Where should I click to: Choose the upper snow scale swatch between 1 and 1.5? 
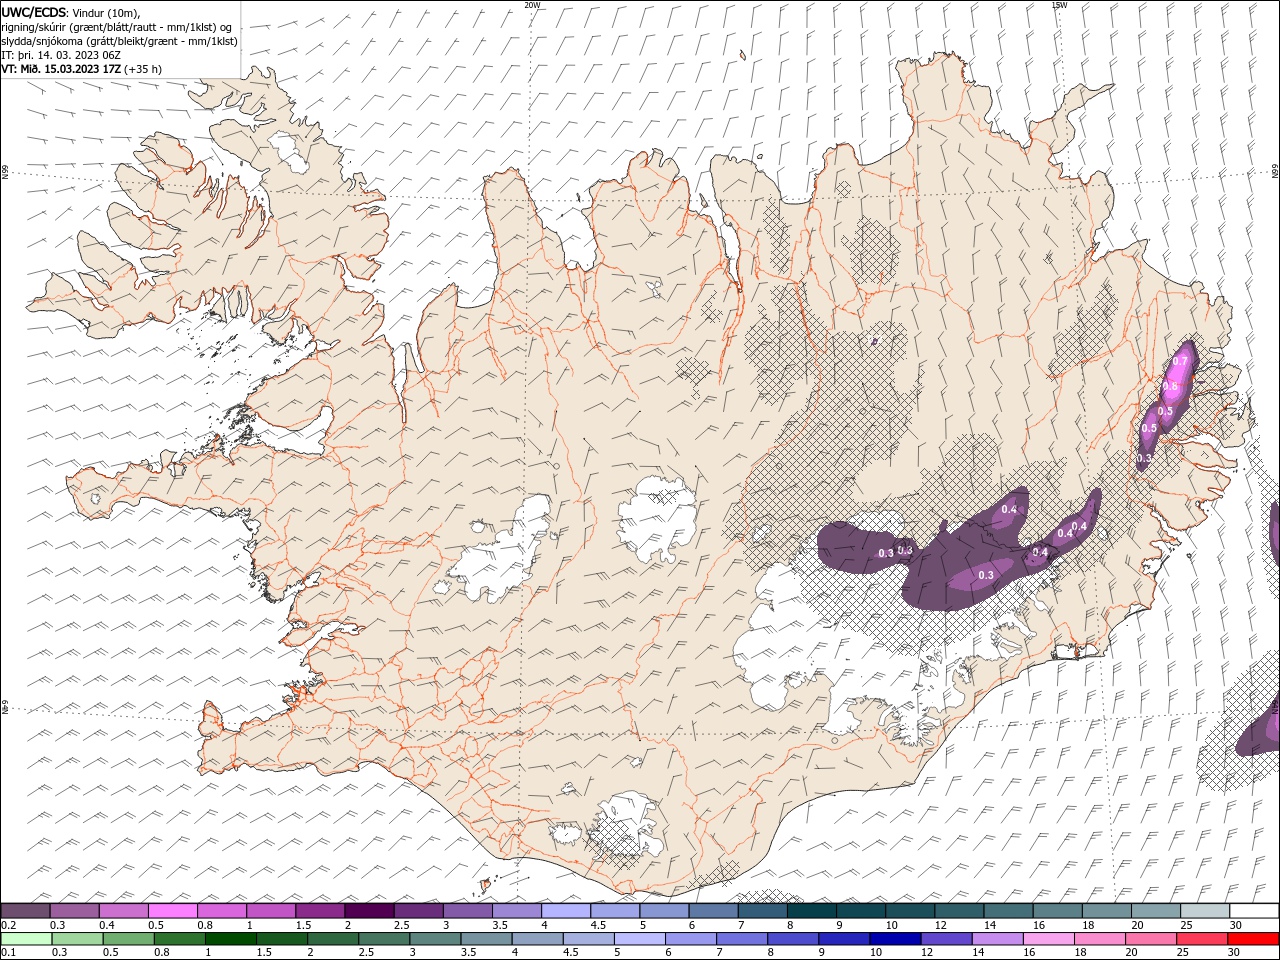pos(271,911)
